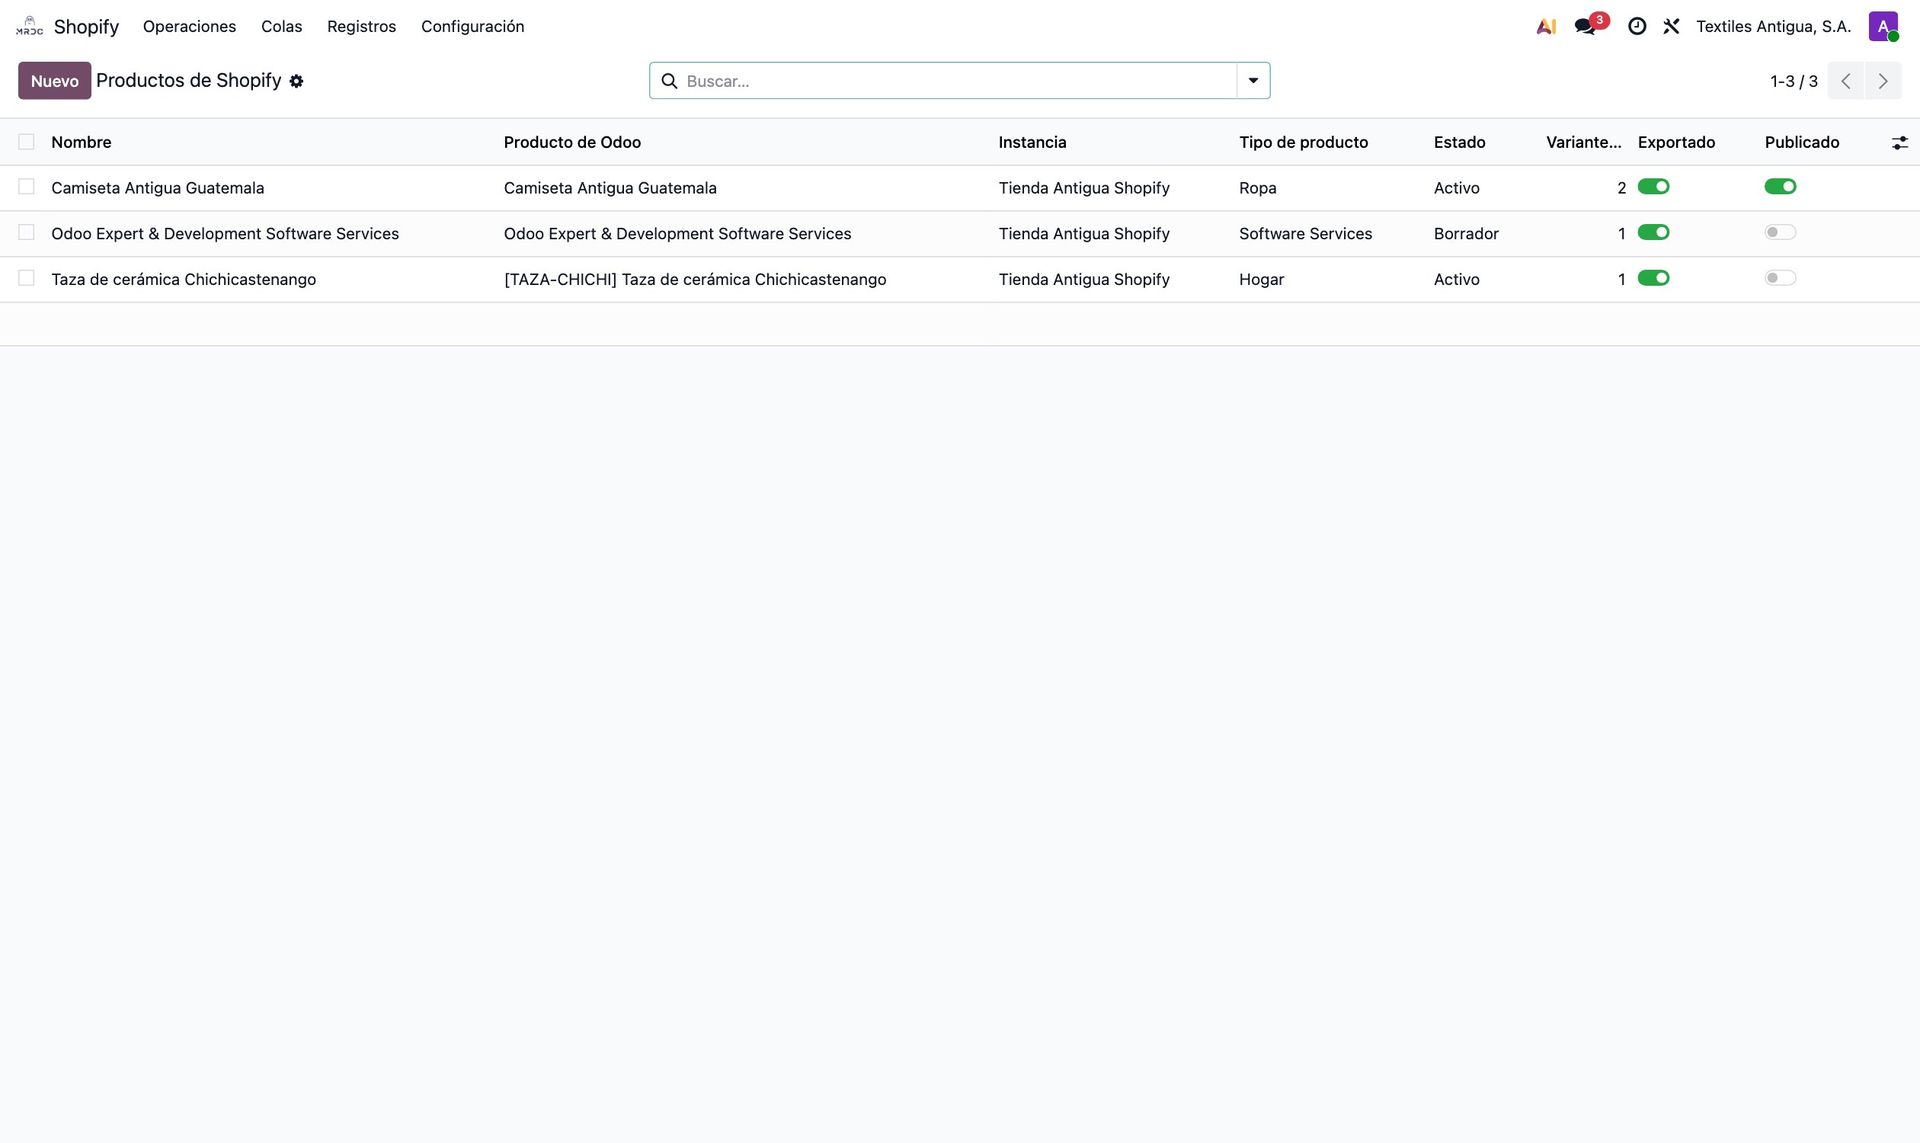
Task: Sort by Estado column header
Action: click(1459, 142)
